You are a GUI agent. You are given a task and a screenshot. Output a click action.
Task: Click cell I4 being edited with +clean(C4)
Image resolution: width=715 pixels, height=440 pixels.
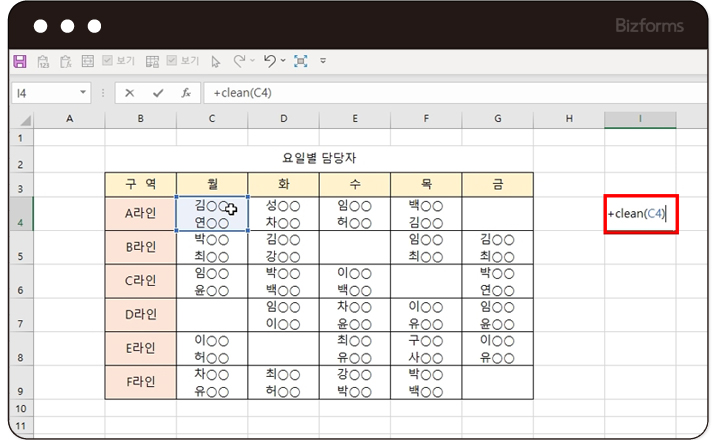pyautogui.click(x=640, y=214)
